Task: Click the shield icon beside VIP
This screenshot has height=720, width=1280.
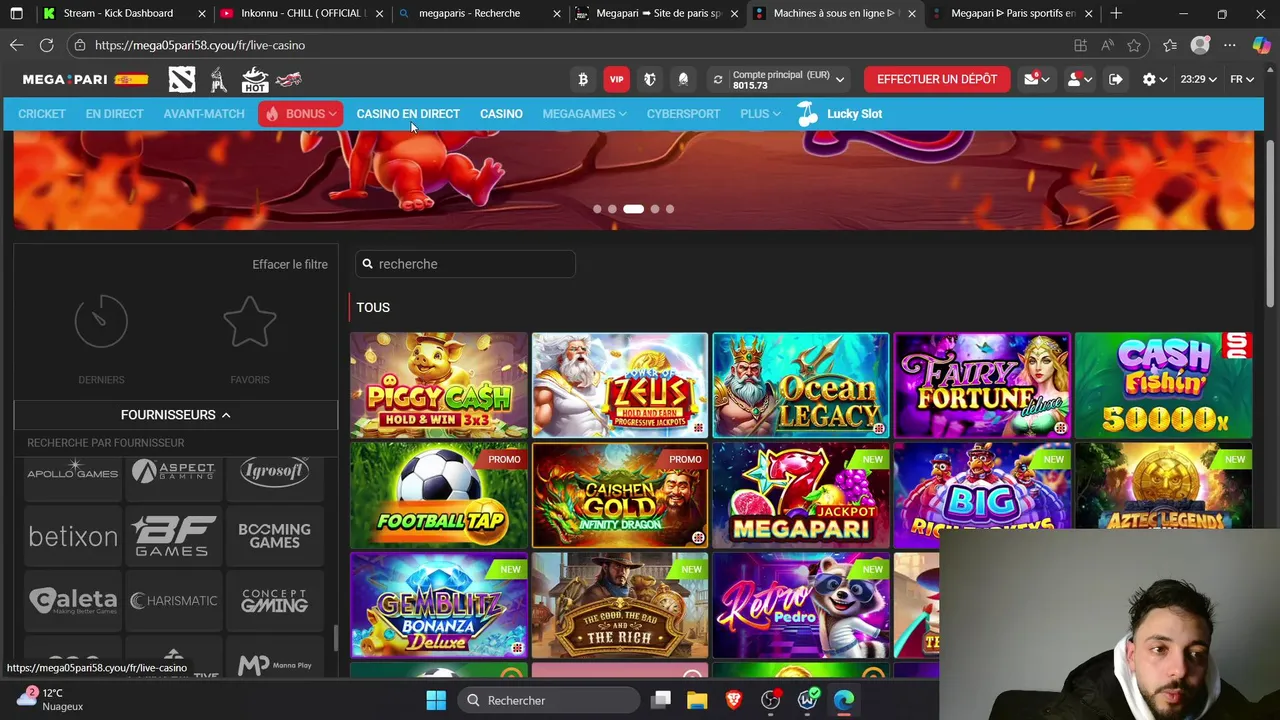Action: click(650, 79)
